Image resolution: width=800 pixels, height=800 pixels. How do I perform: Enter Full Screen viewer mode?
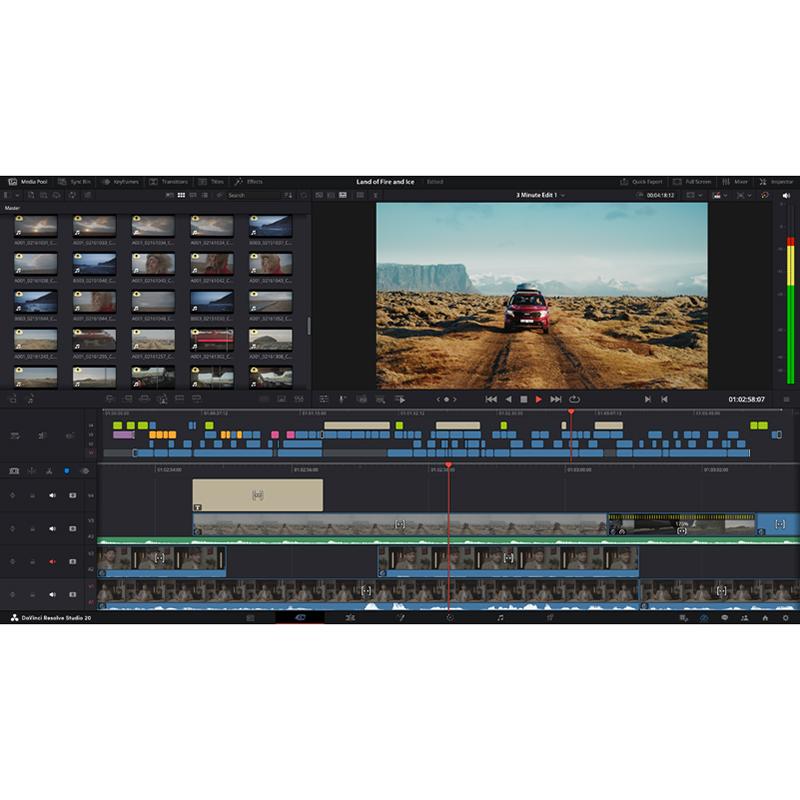coord(694,182)
